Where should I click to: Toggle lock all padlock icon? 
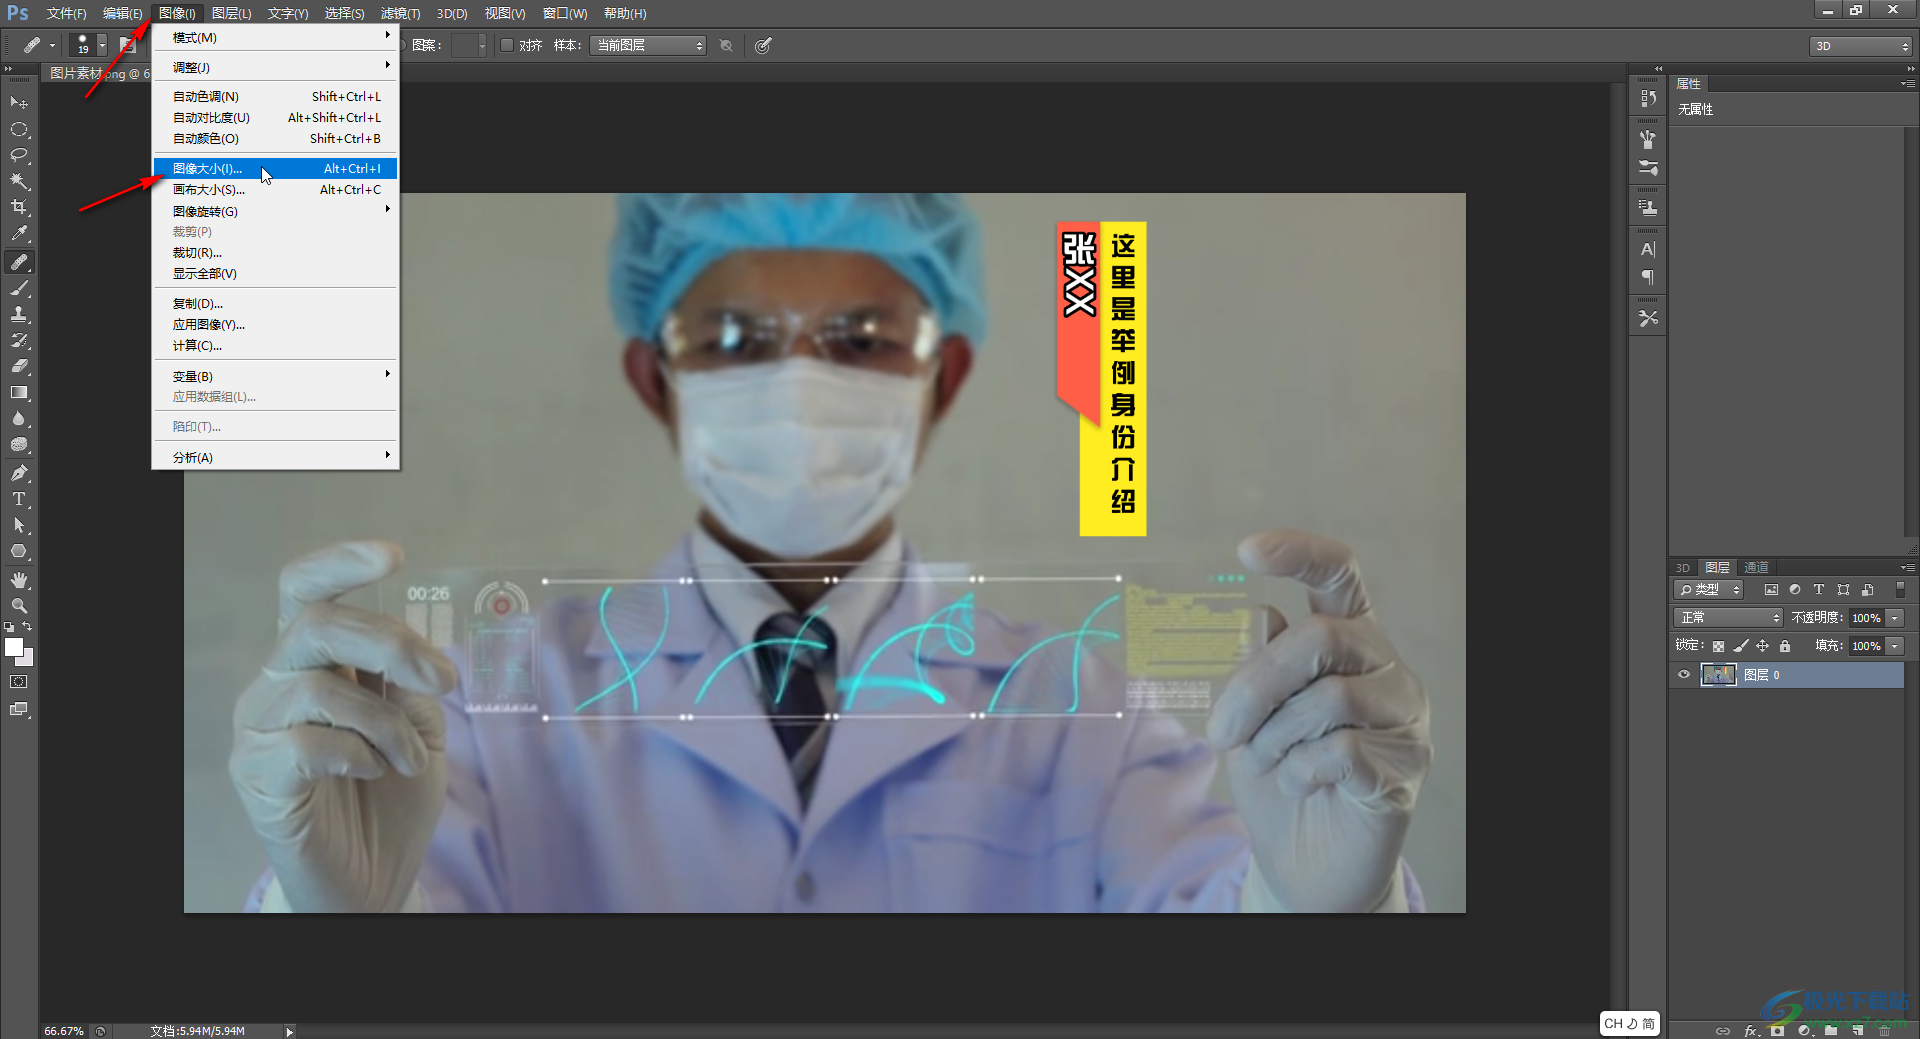(1785, 646)
